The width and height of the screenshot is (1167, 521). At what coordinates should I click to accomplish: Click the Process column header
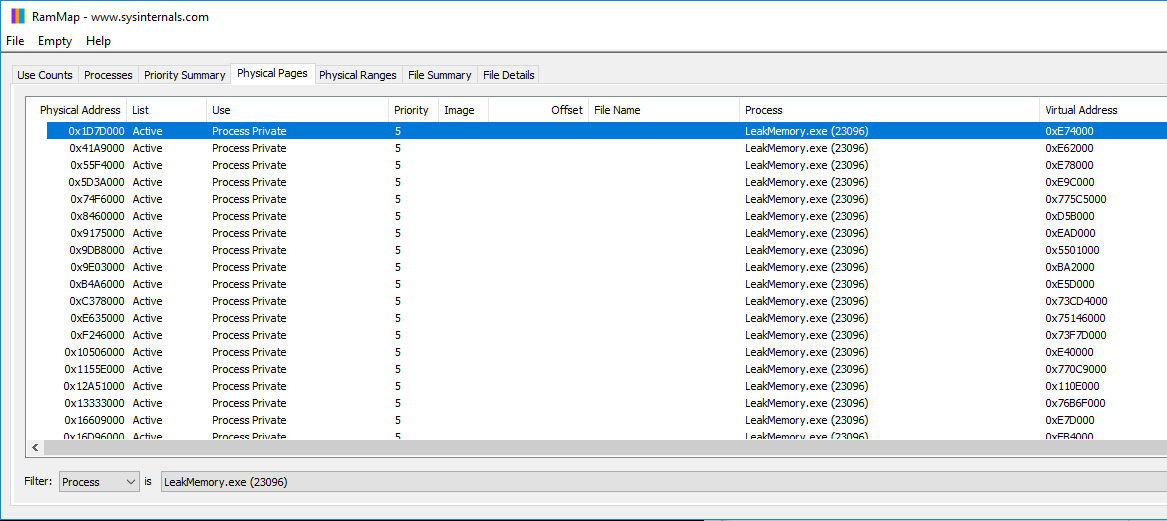(x=764, y=110)
